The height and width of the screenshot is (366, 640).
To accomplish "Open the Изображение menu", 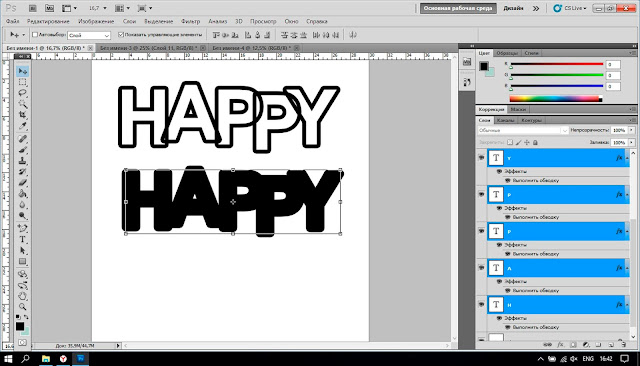I will tap(96, 21).
